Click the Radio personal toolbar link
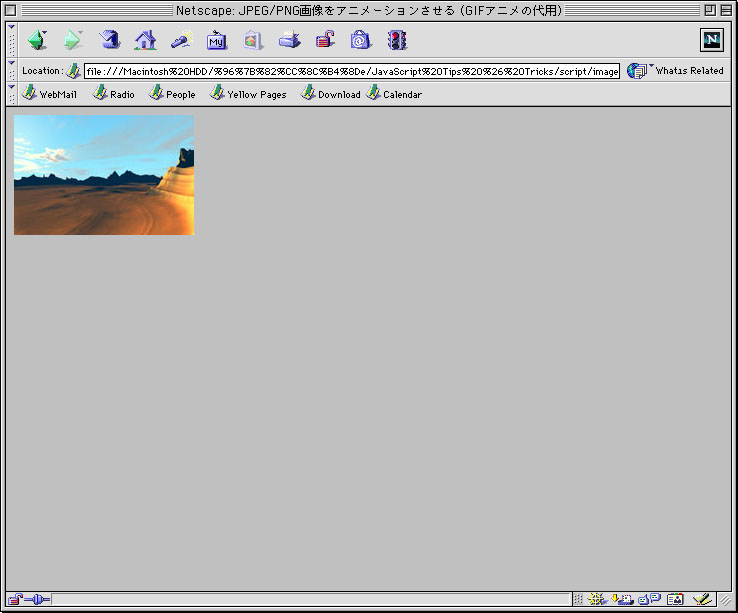 point(113,94)
